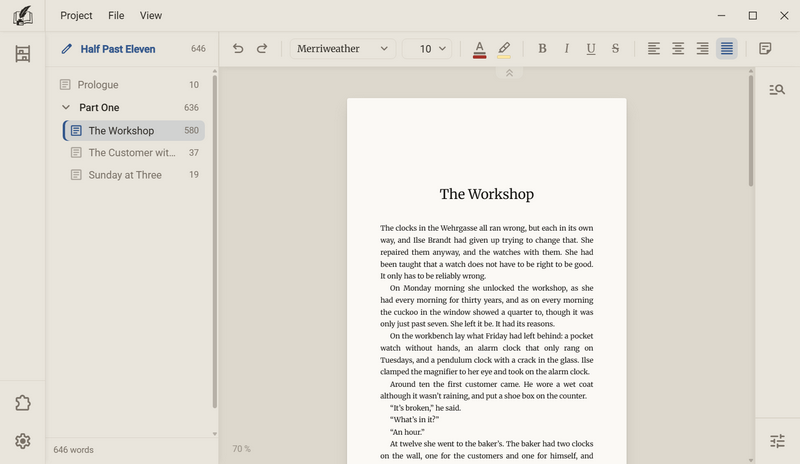This screenshot has height=464, width=800.
Task: Collapse the Part One section
Action: (66, 107)
